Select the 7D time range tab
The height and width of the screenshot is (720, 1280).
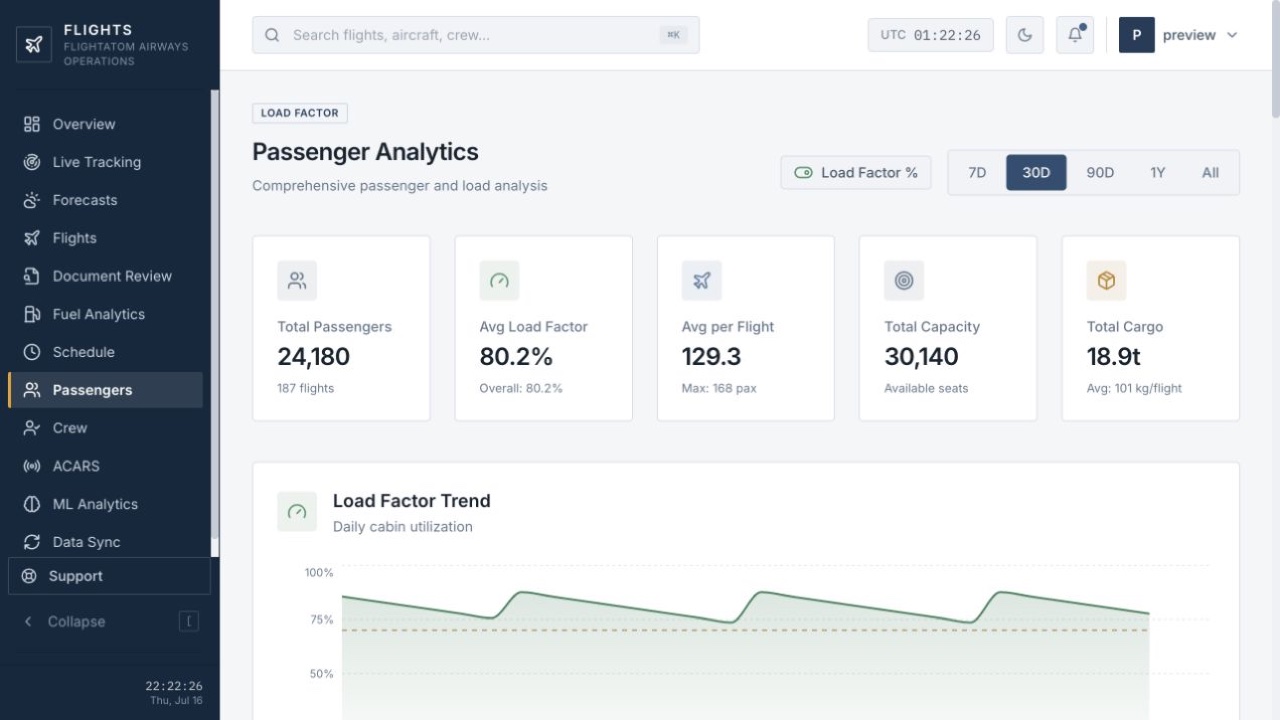click(977, 172)
